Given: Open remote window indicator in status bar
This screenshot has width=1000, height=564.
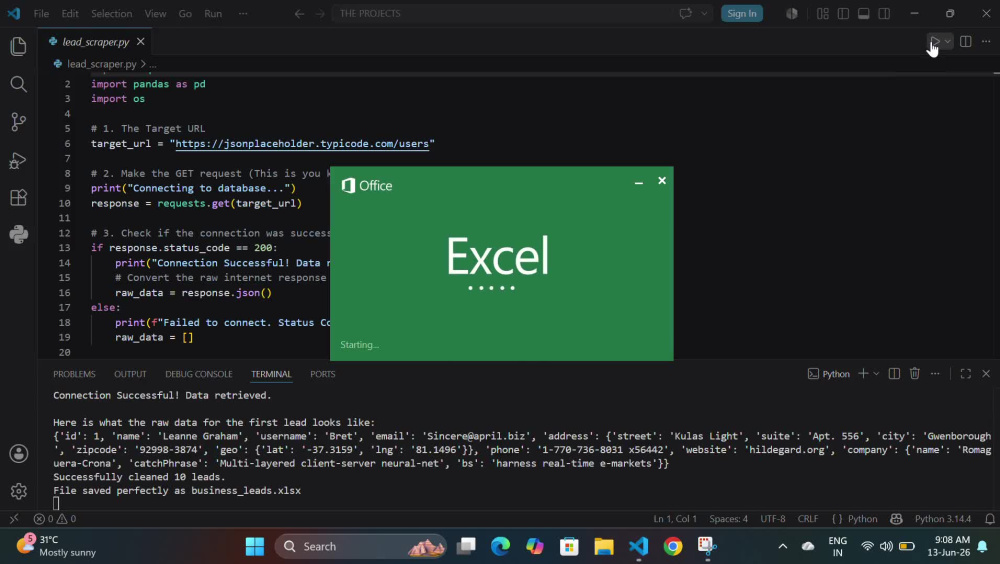Looking at the screenshot, I should pyautogui.click(x=14, y=519).
